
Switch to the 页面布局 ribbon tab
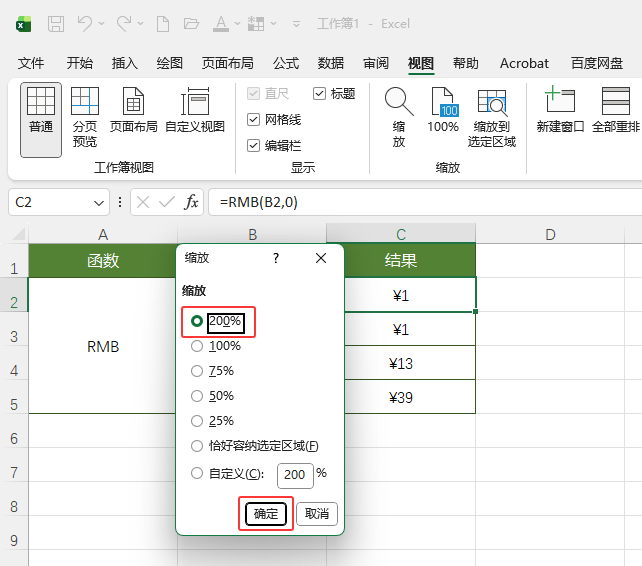[228, 63]
